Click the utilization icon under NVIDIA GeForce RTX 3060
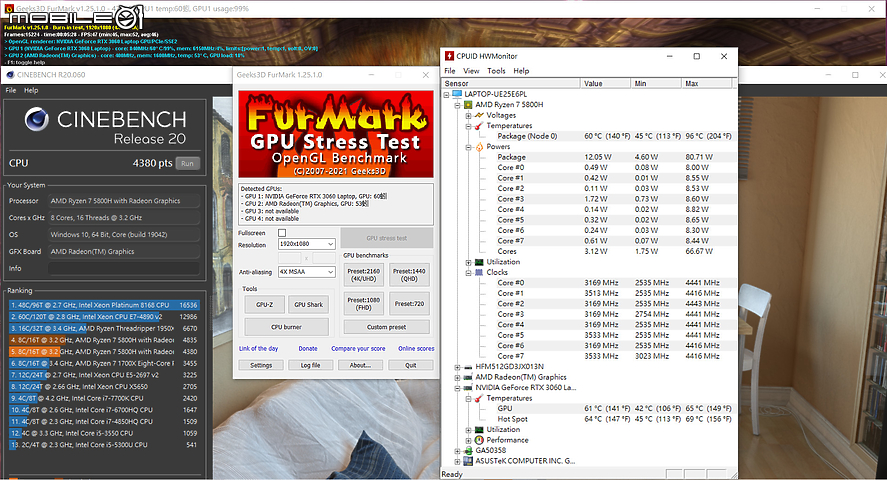This screenshot has height=480, width=887. pos(479,430)
